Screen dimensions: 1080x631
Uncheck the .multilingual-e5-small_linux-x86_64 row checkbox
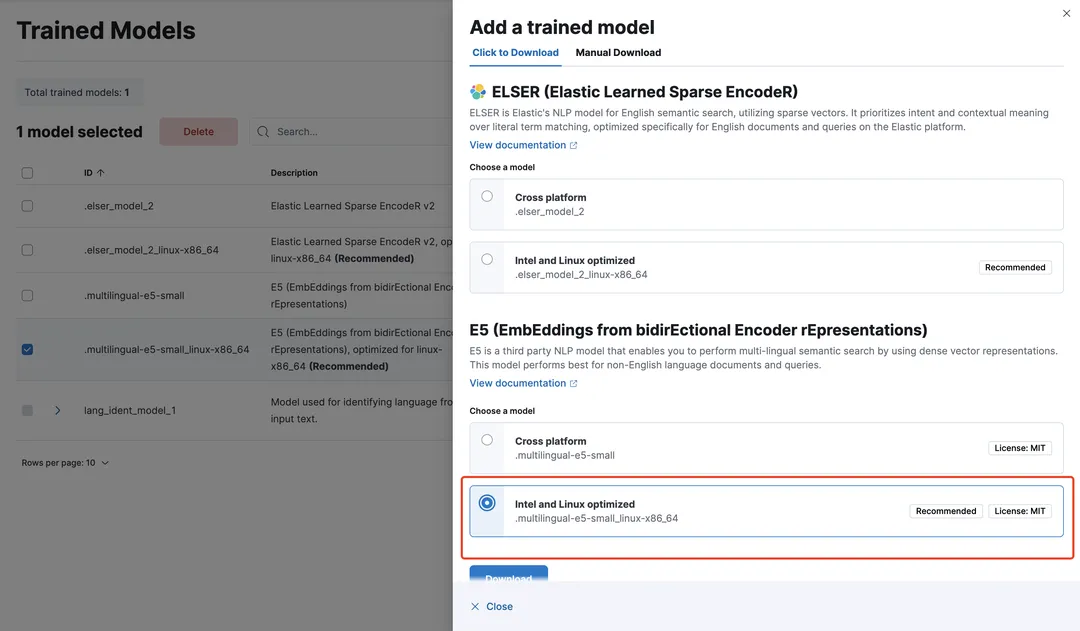27,350
